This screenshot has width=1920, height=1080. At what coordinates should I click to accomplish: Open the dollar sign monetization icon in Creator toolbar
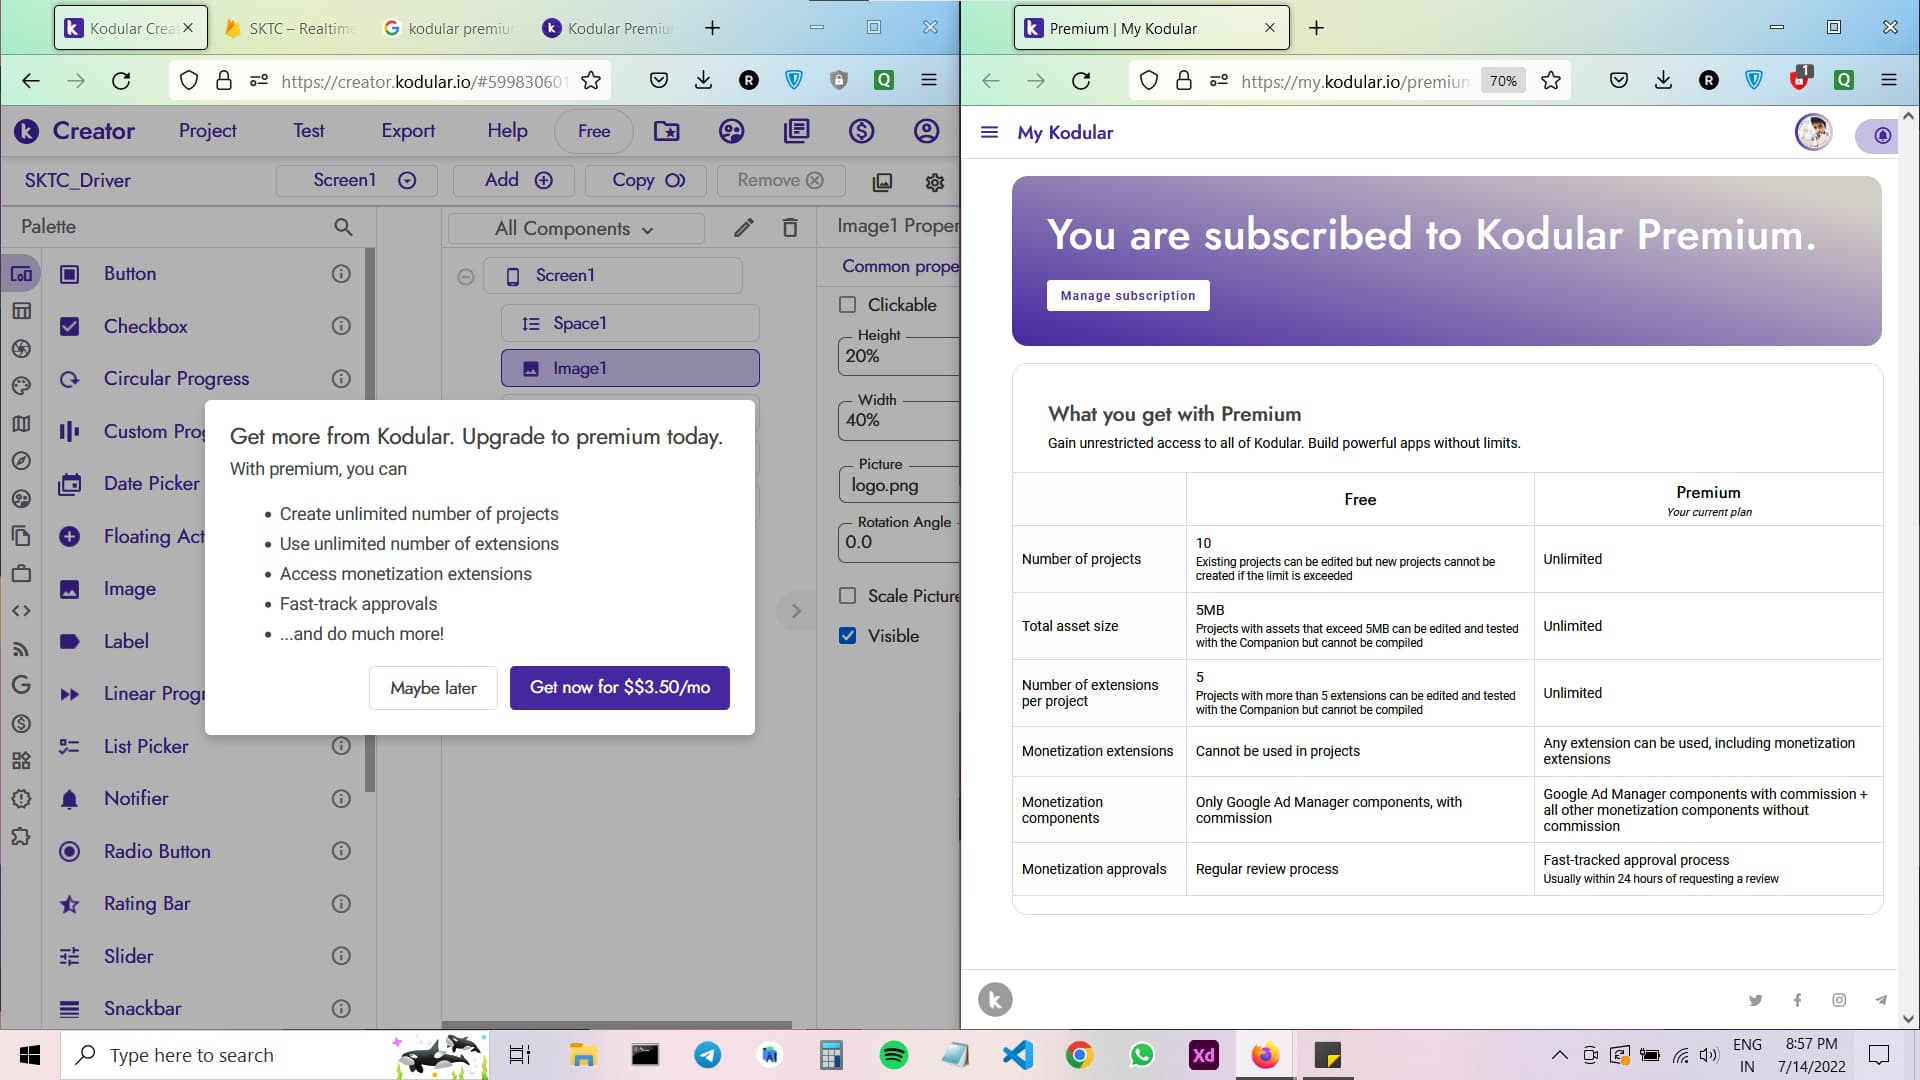(x=861, y=131)
